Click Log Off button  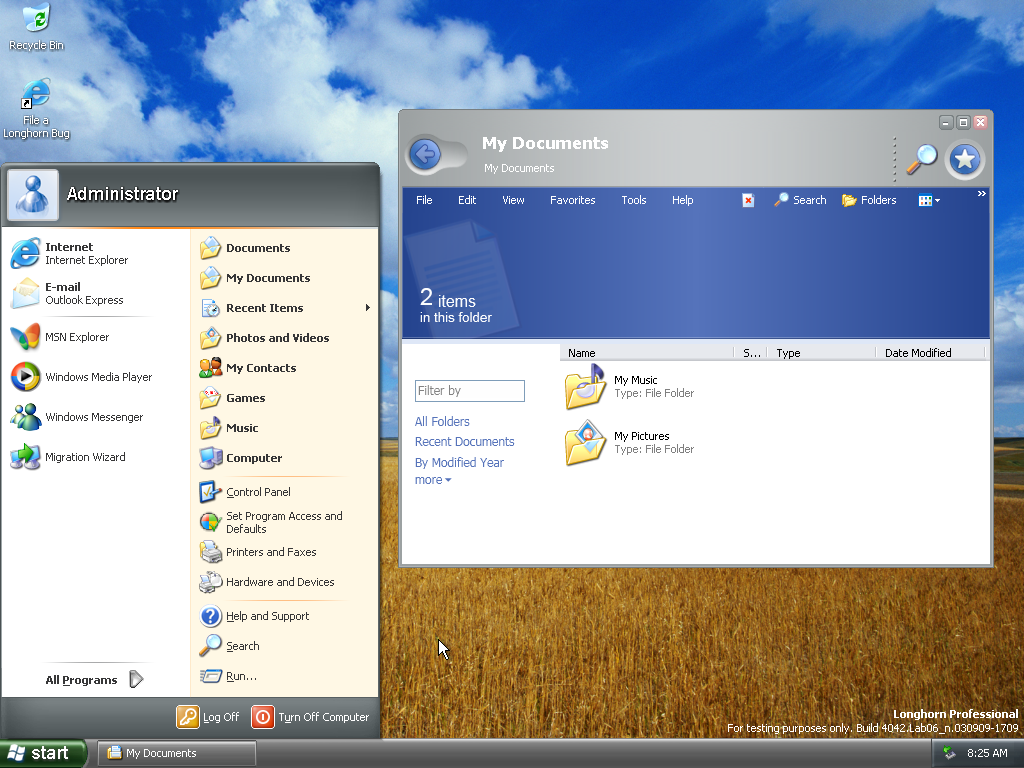click(x=208, y=717)
